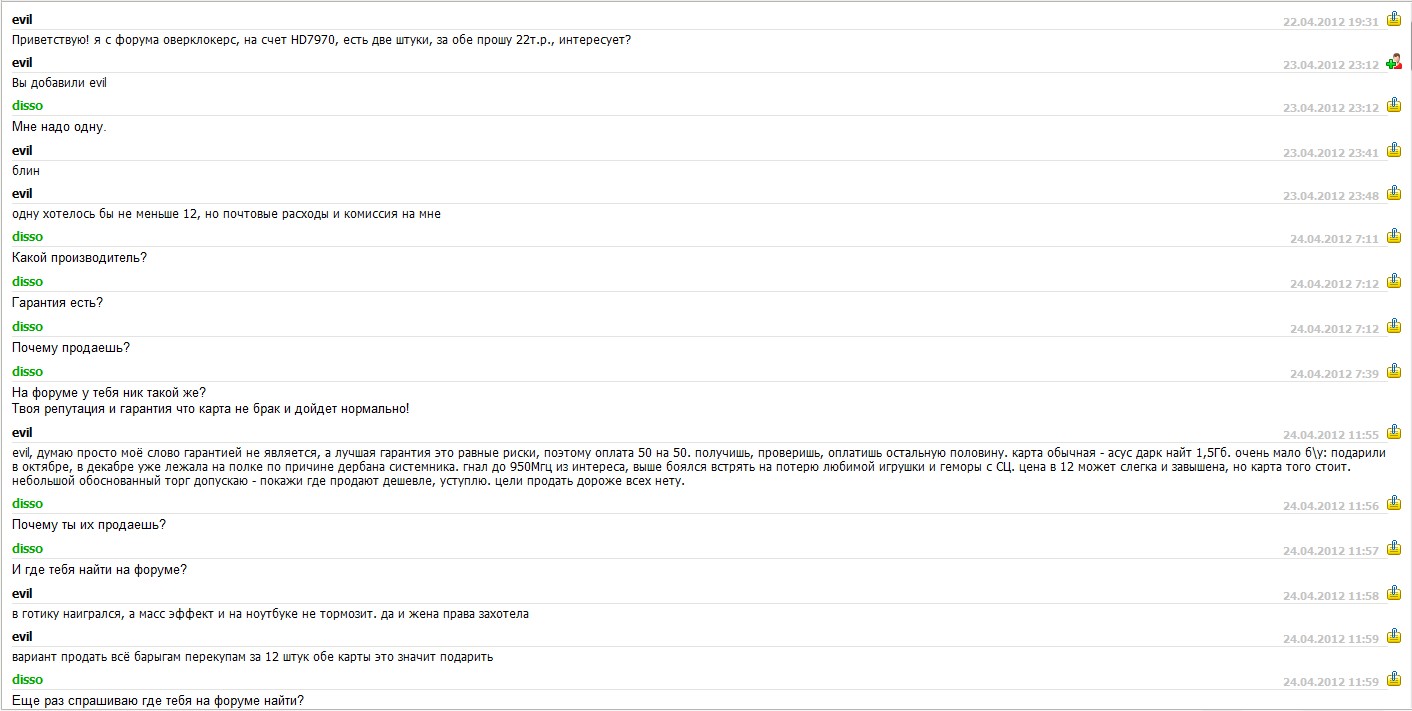Click the note icon for 'вариант продать всё барыгам' message
The width and height of the screenshot is (1412, 711).
pyautogui.click(x=1394, y=637)
